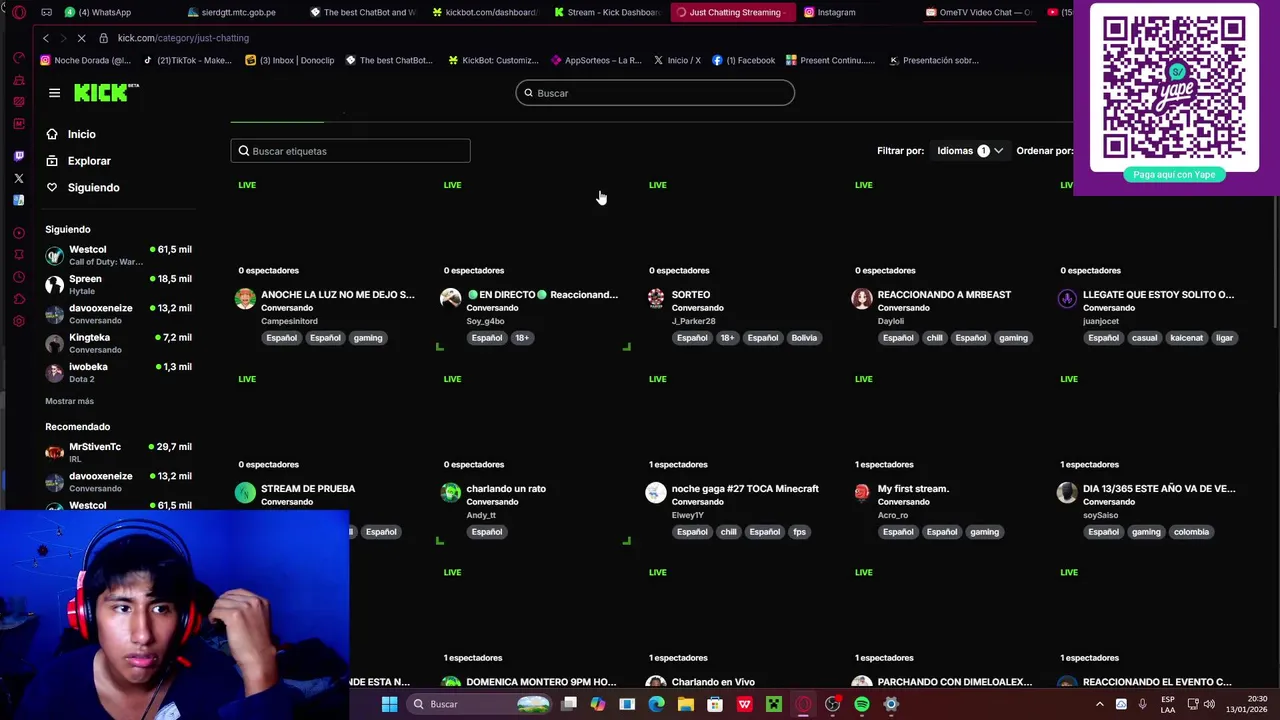Open the My first stream. stream
The width and height of the screenshot is (1280, 720).
(x=913, y=489)
